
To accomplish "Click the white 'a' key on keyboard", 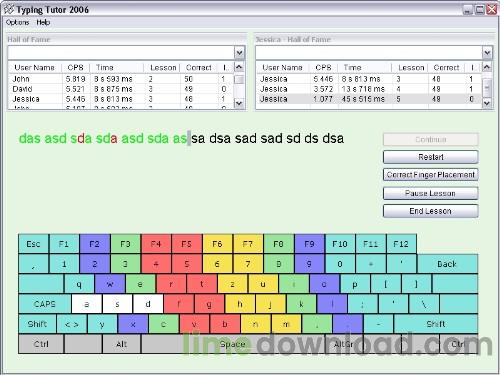I will 86,304.
